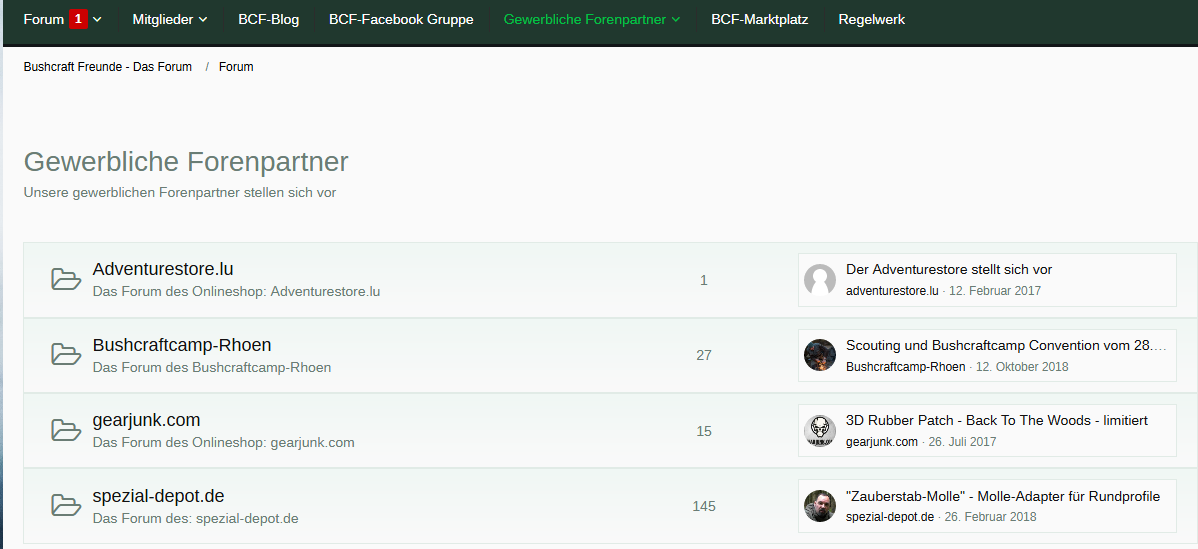The height and width of the screenshot is (549, 1198).
Task: Expand the Mitglieder dropdown menu
Action: [x=203, y=20]
